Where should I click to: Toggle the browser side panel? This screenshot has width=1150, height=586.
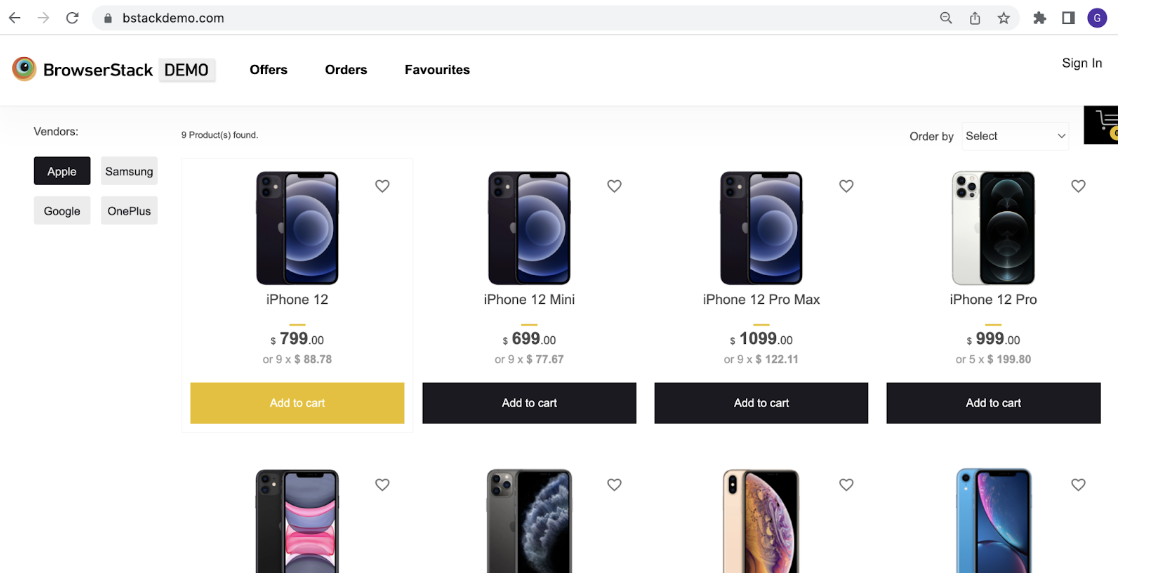(1068, 18)
